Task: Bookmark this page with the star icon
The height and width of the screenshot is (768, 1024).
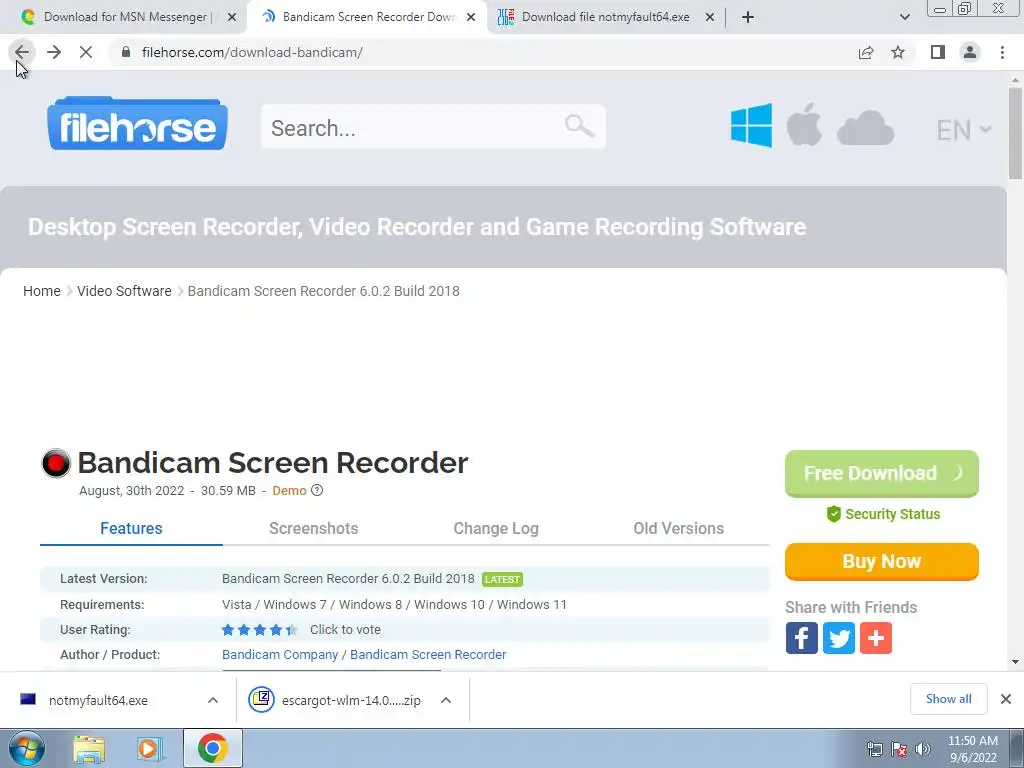Action: click(x=898, y=52)
